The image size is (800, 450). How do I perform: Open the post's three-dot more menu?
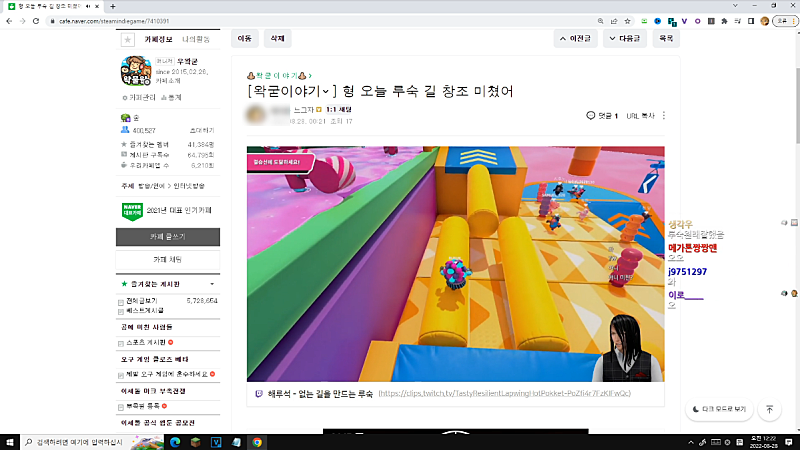coord(664,116)
